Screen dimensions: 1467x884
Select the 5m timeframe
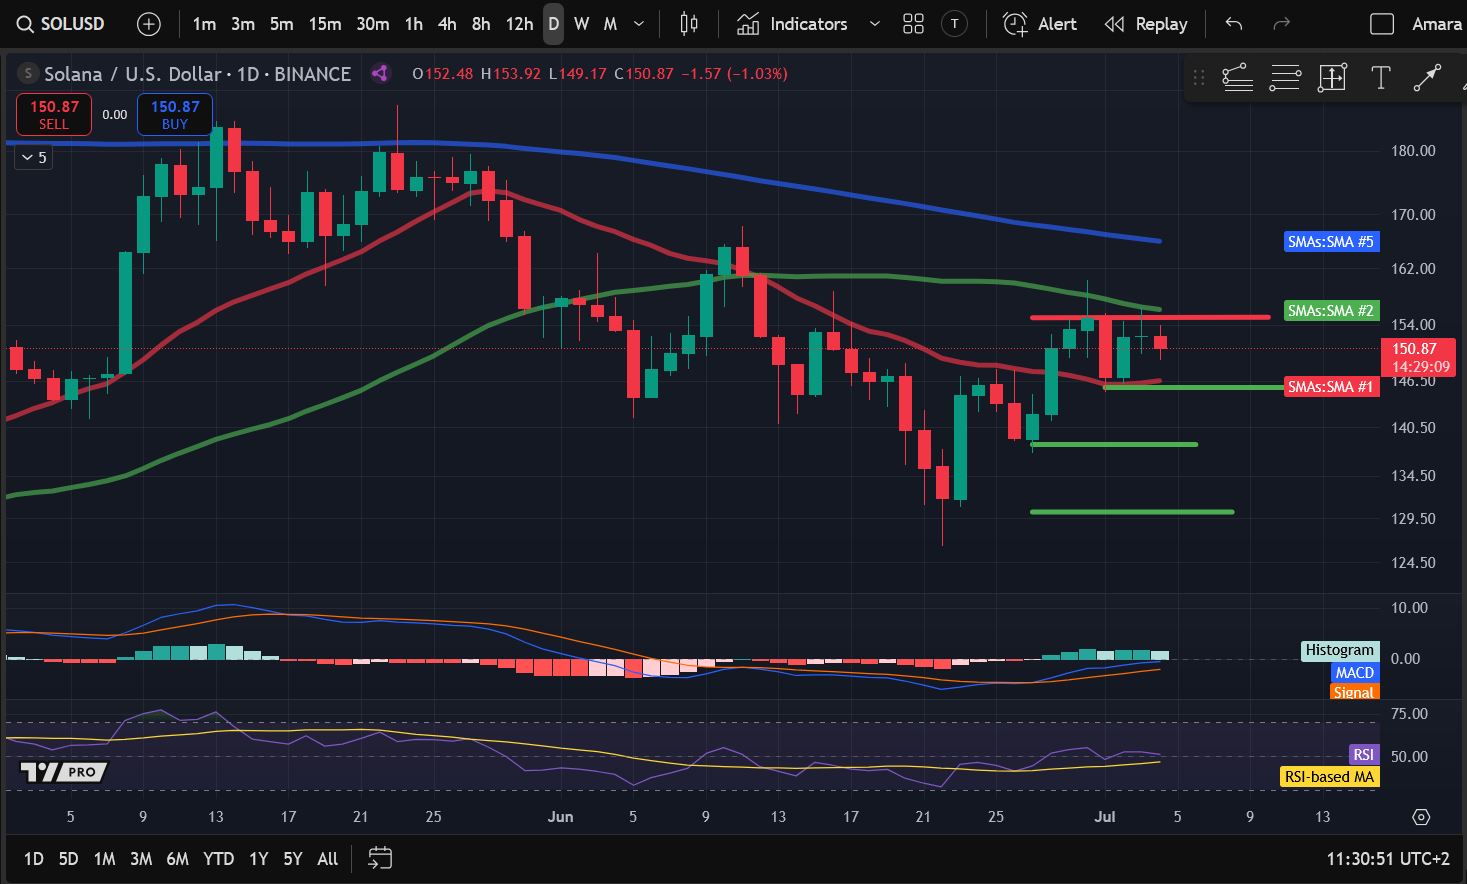click(282, 24)
